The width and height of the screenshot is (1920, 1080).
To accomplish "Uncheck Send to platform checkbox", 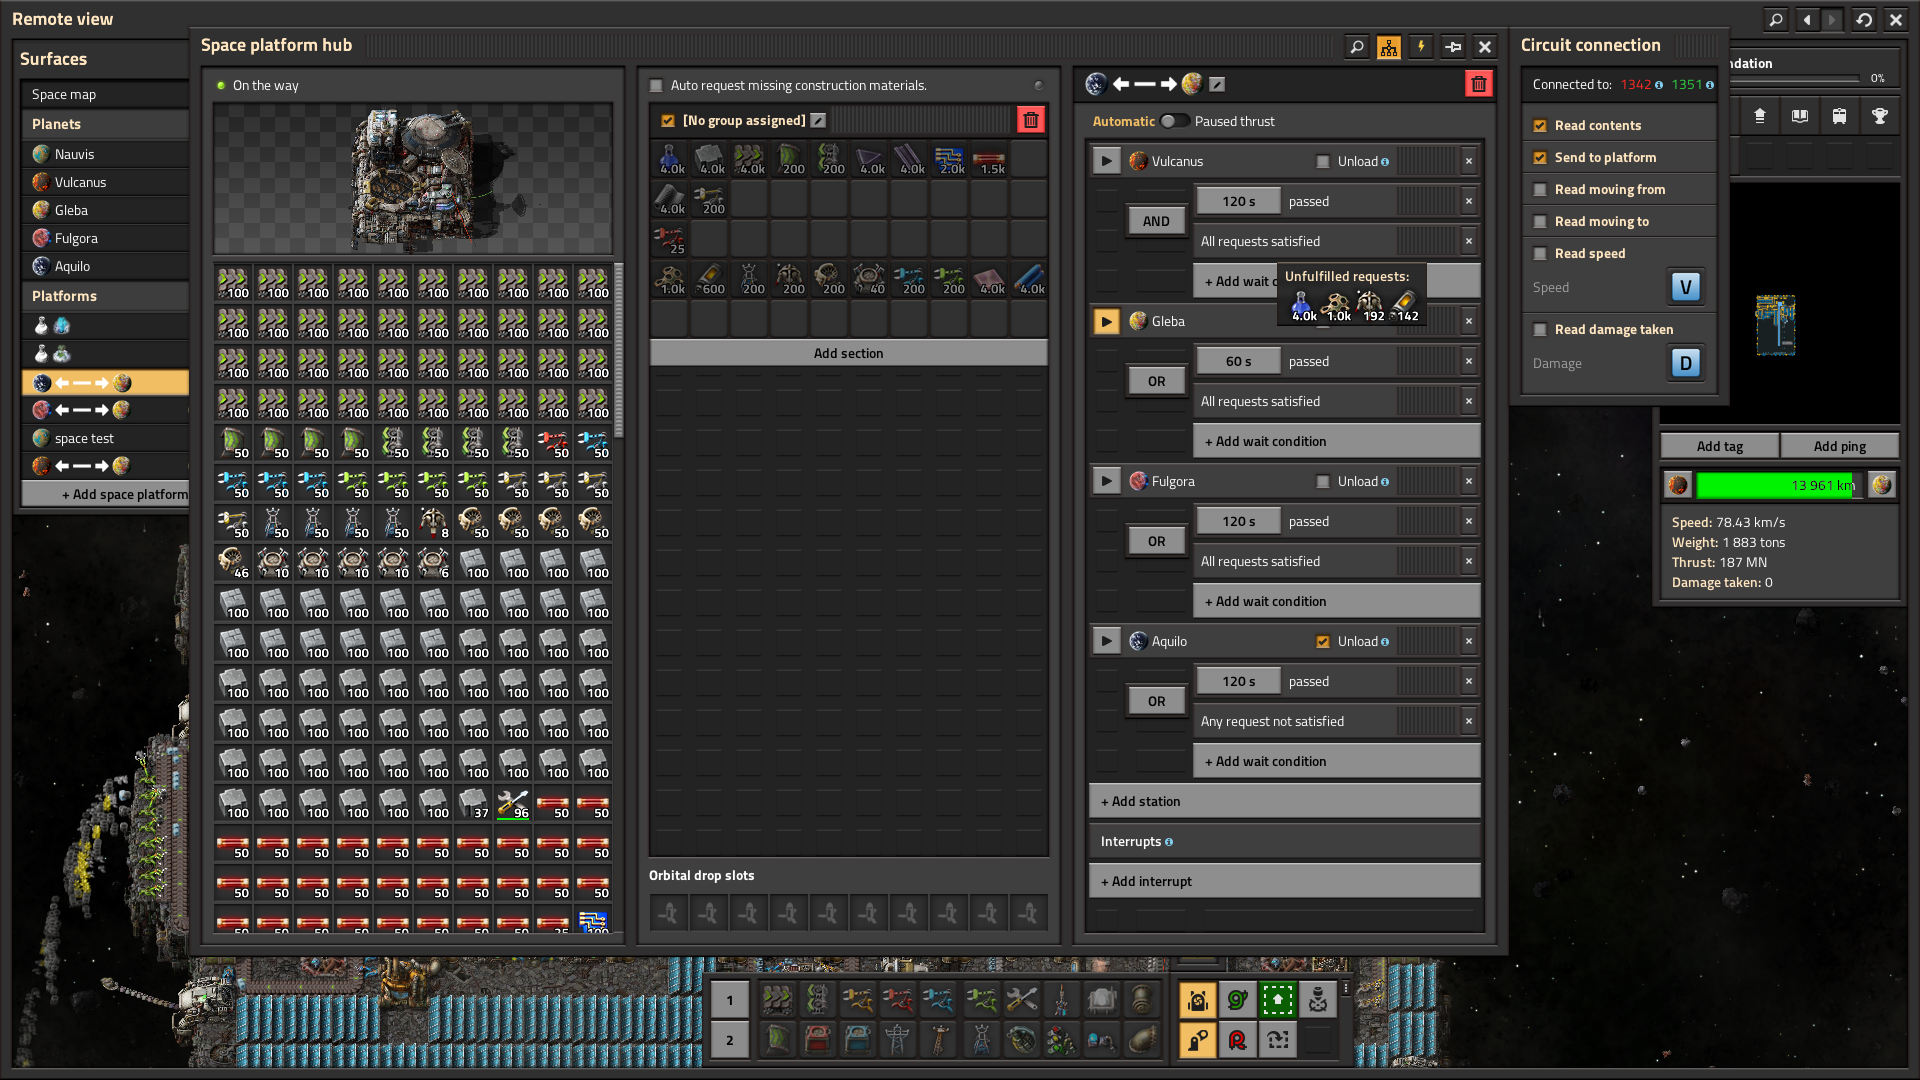I will click(1541, 158).
